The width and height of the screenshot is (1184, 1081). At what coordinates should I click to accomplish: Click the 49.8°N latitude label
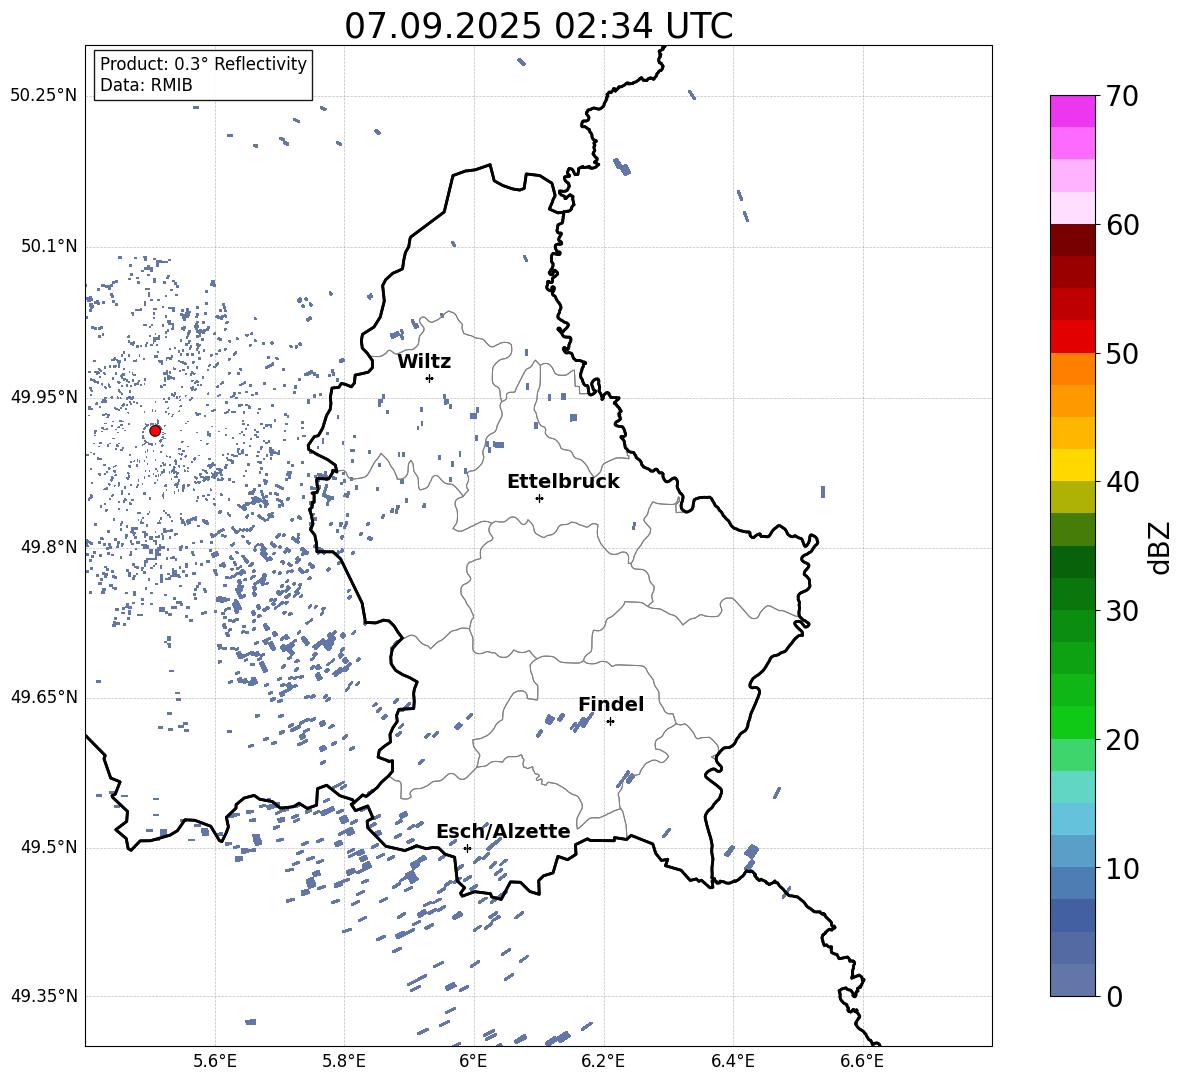point(48,547)
